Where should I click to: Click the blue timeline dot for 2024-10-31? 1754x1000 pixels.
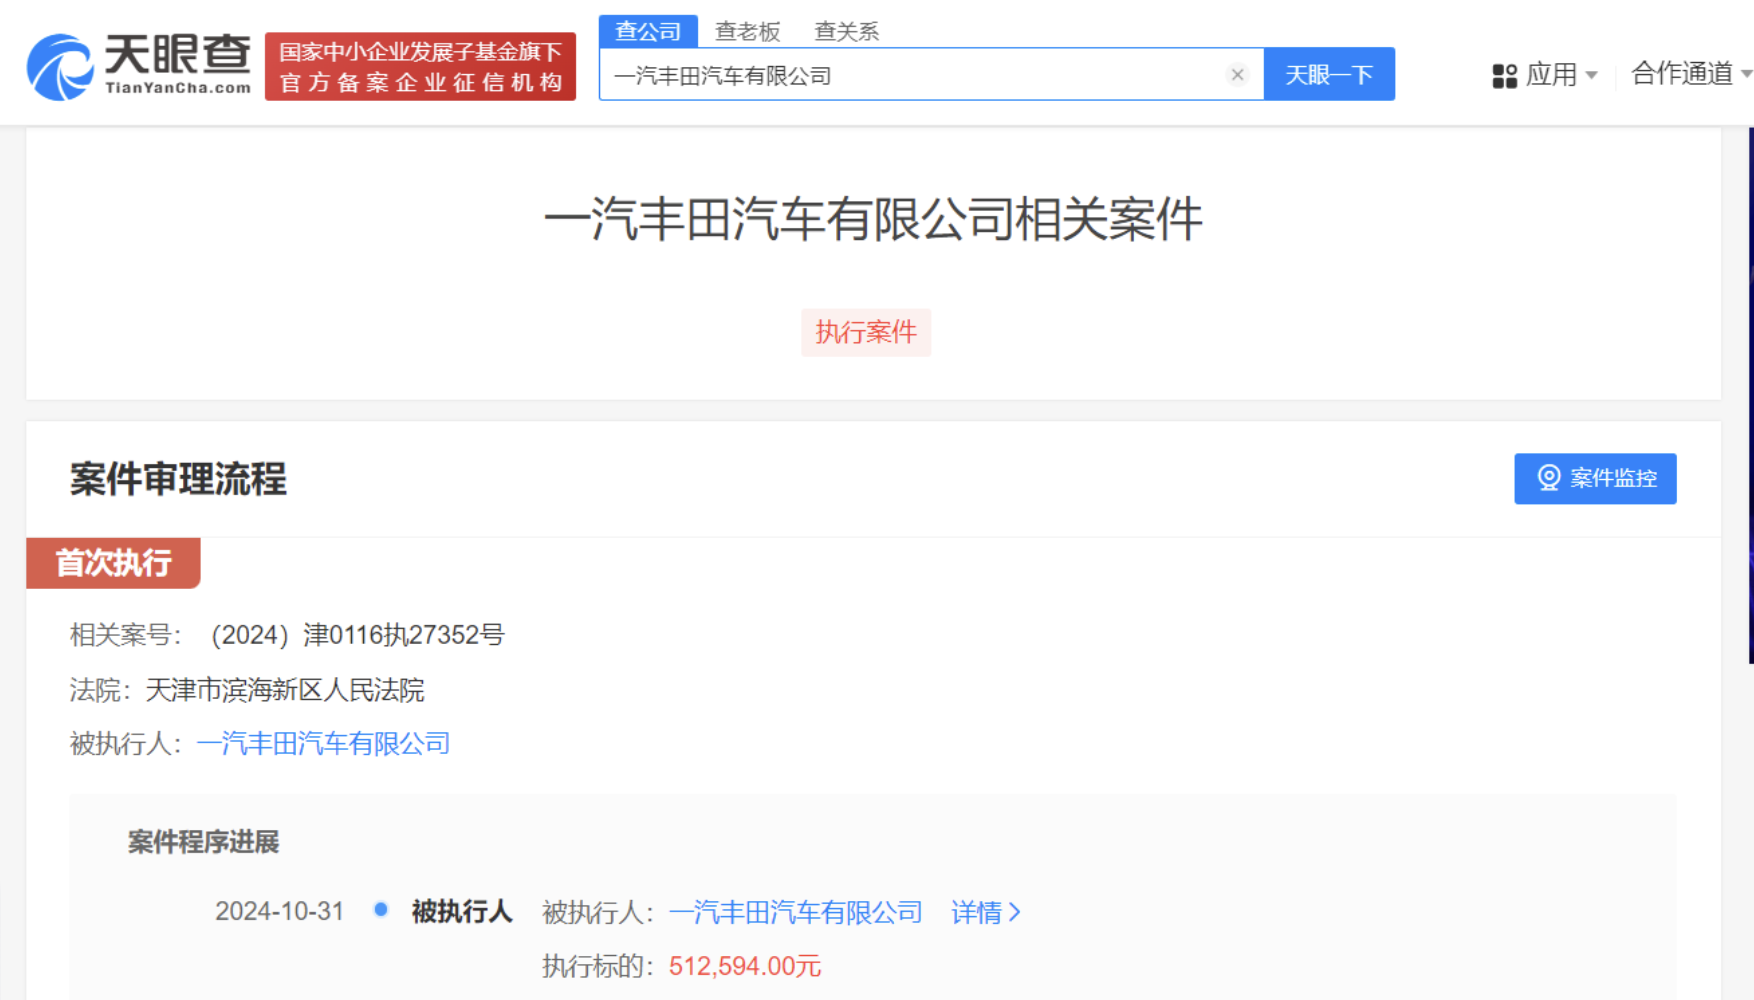[381, 910]
